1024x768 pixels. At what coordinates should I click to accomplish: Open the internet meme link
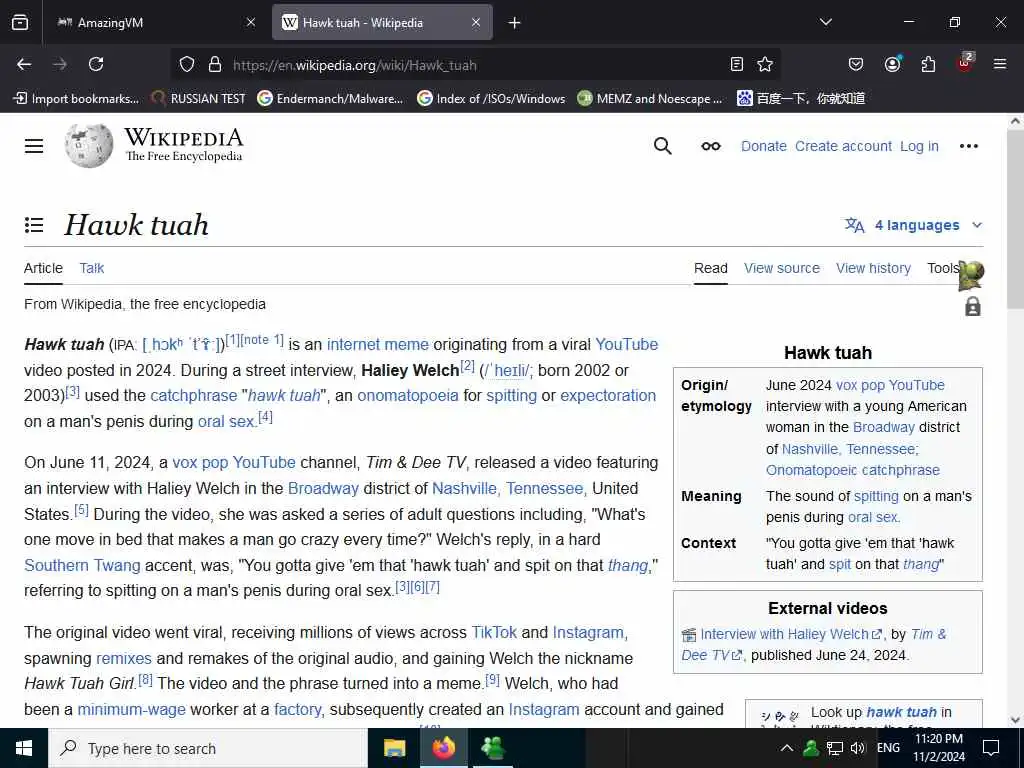(377, 344)
